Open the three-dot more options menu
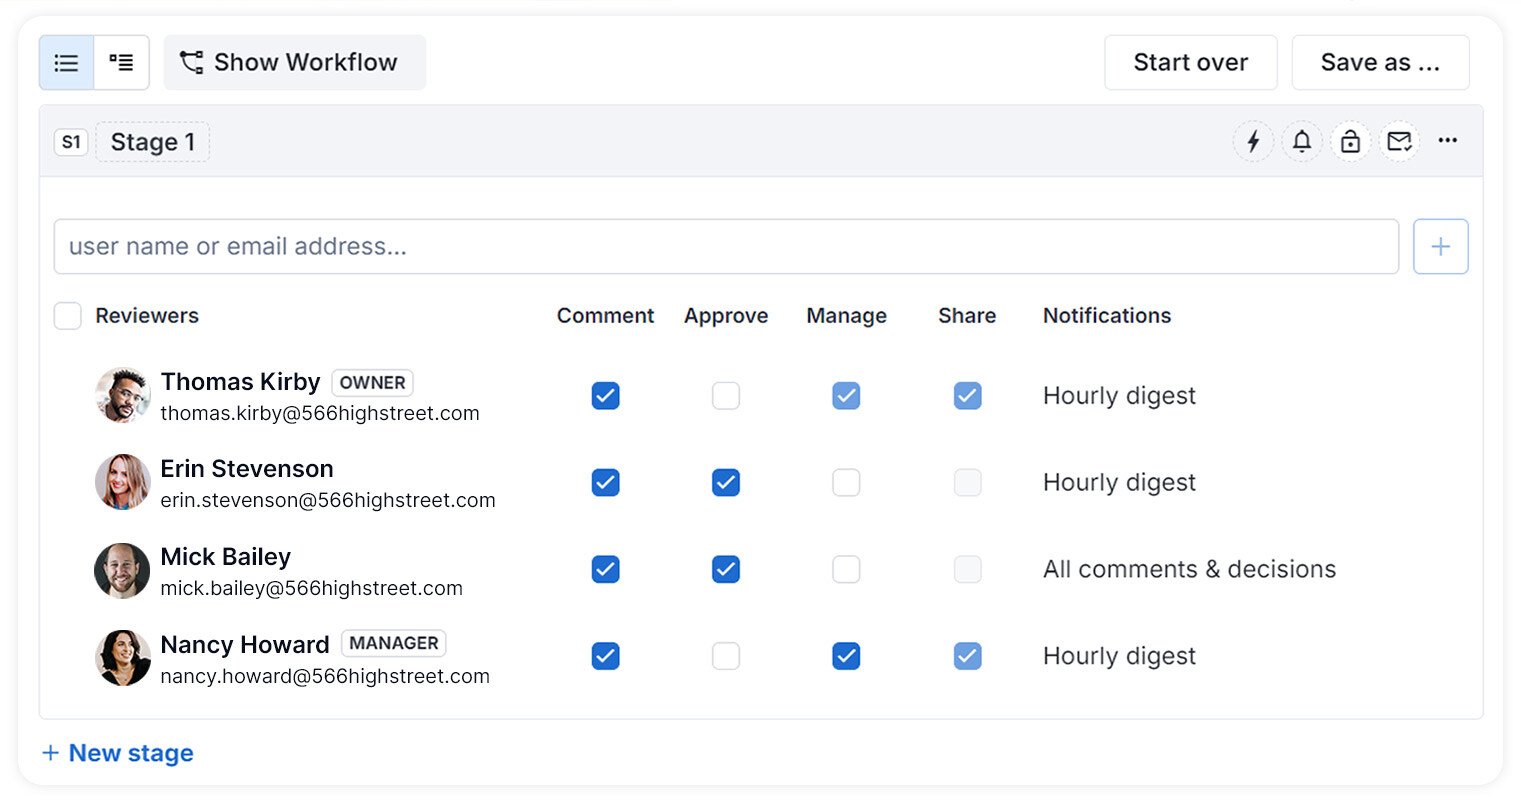1521x807 pixels. (x=1447, y=141)
